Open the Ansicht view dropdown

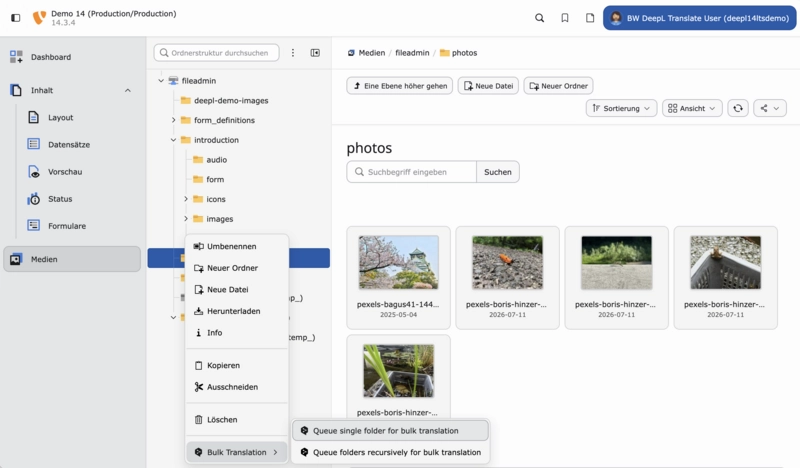[x=692, y=108]
